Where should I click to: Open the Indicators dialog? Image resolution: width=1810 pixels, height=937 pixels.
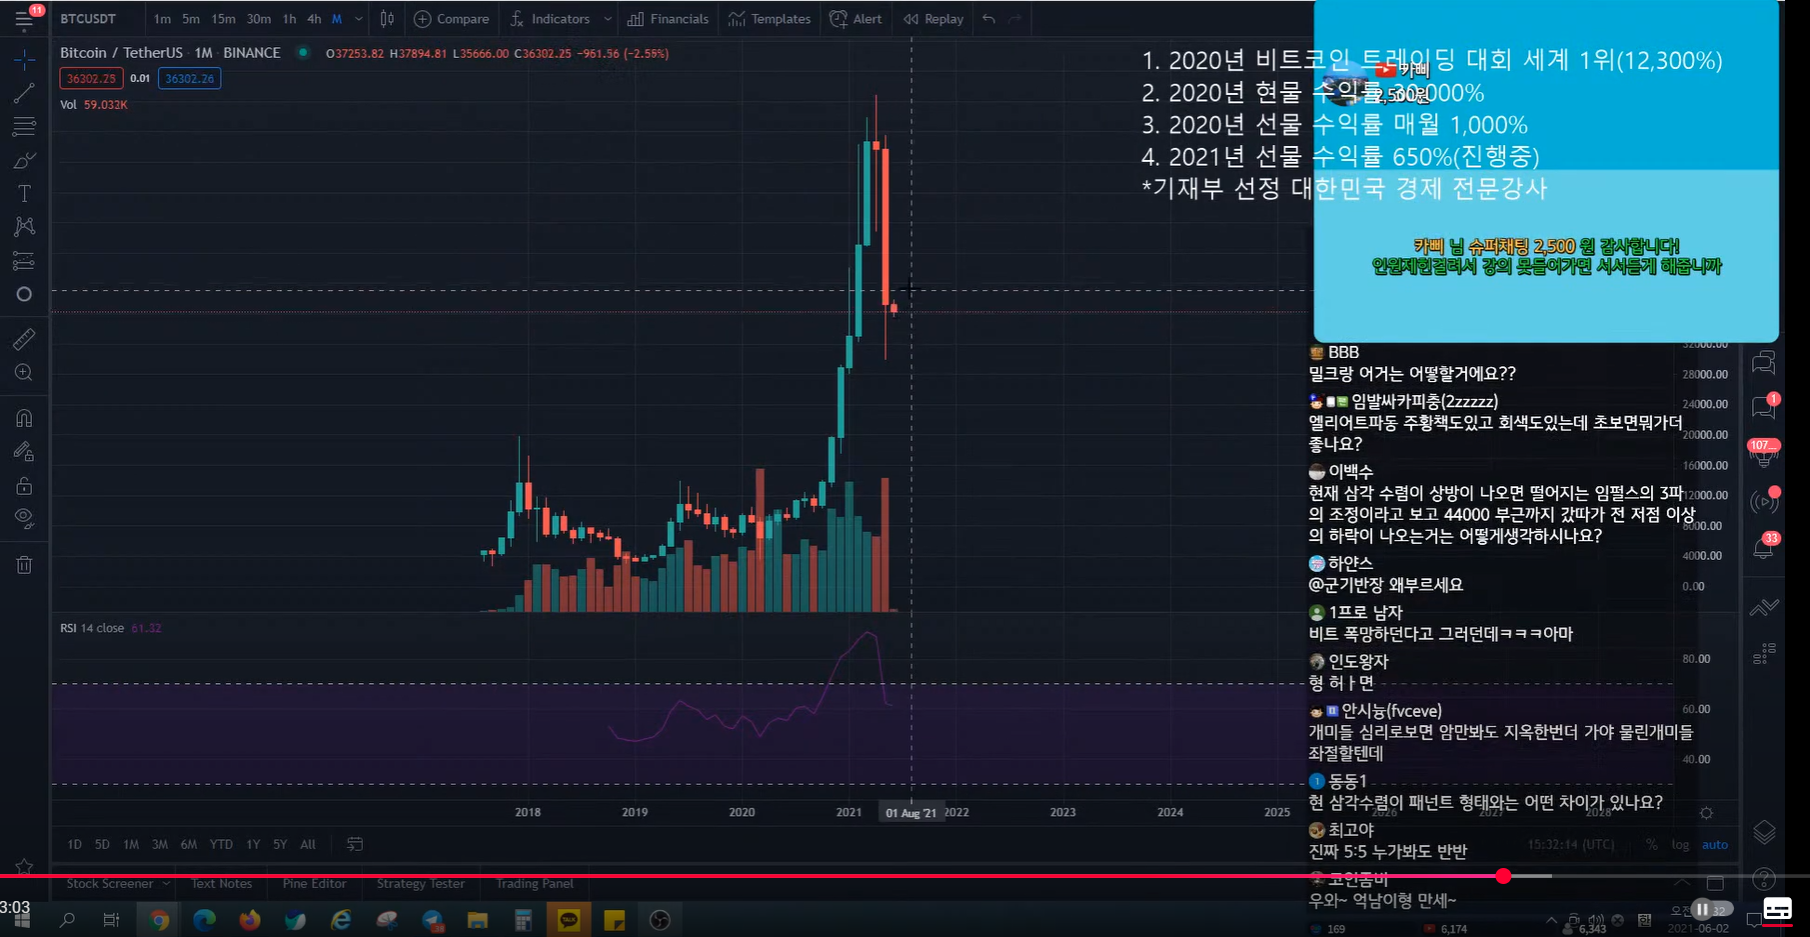click(x=550, y=19)
